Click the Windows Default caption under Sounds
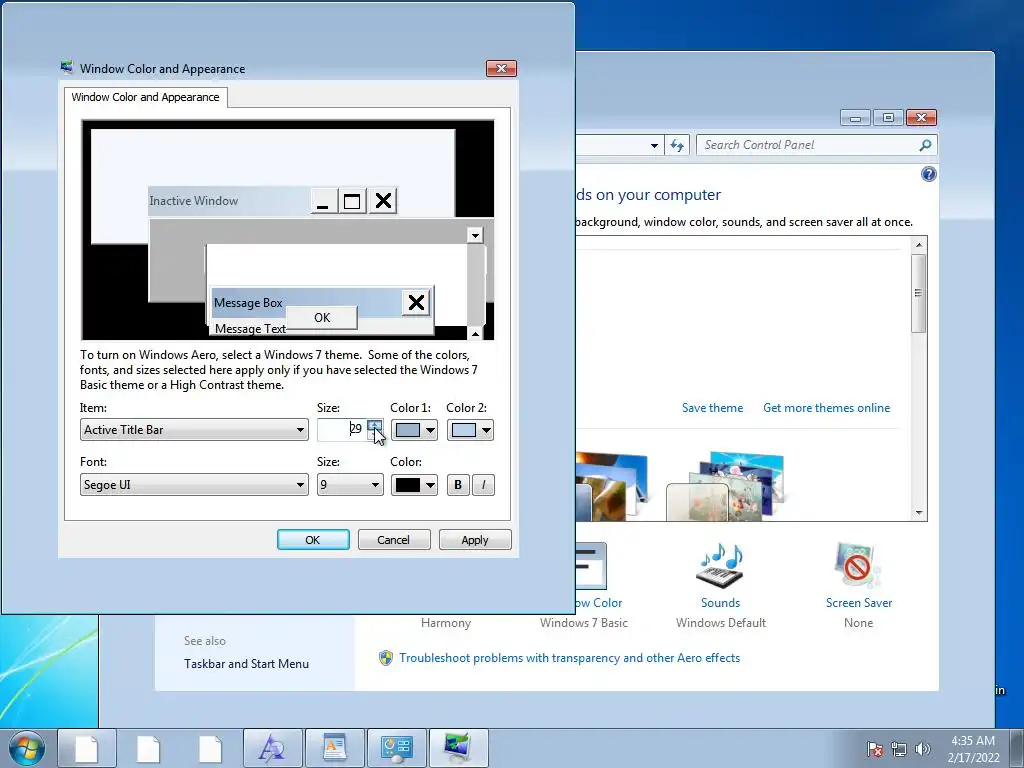Viewport: 1024px width, 768px height. point(721,623)
